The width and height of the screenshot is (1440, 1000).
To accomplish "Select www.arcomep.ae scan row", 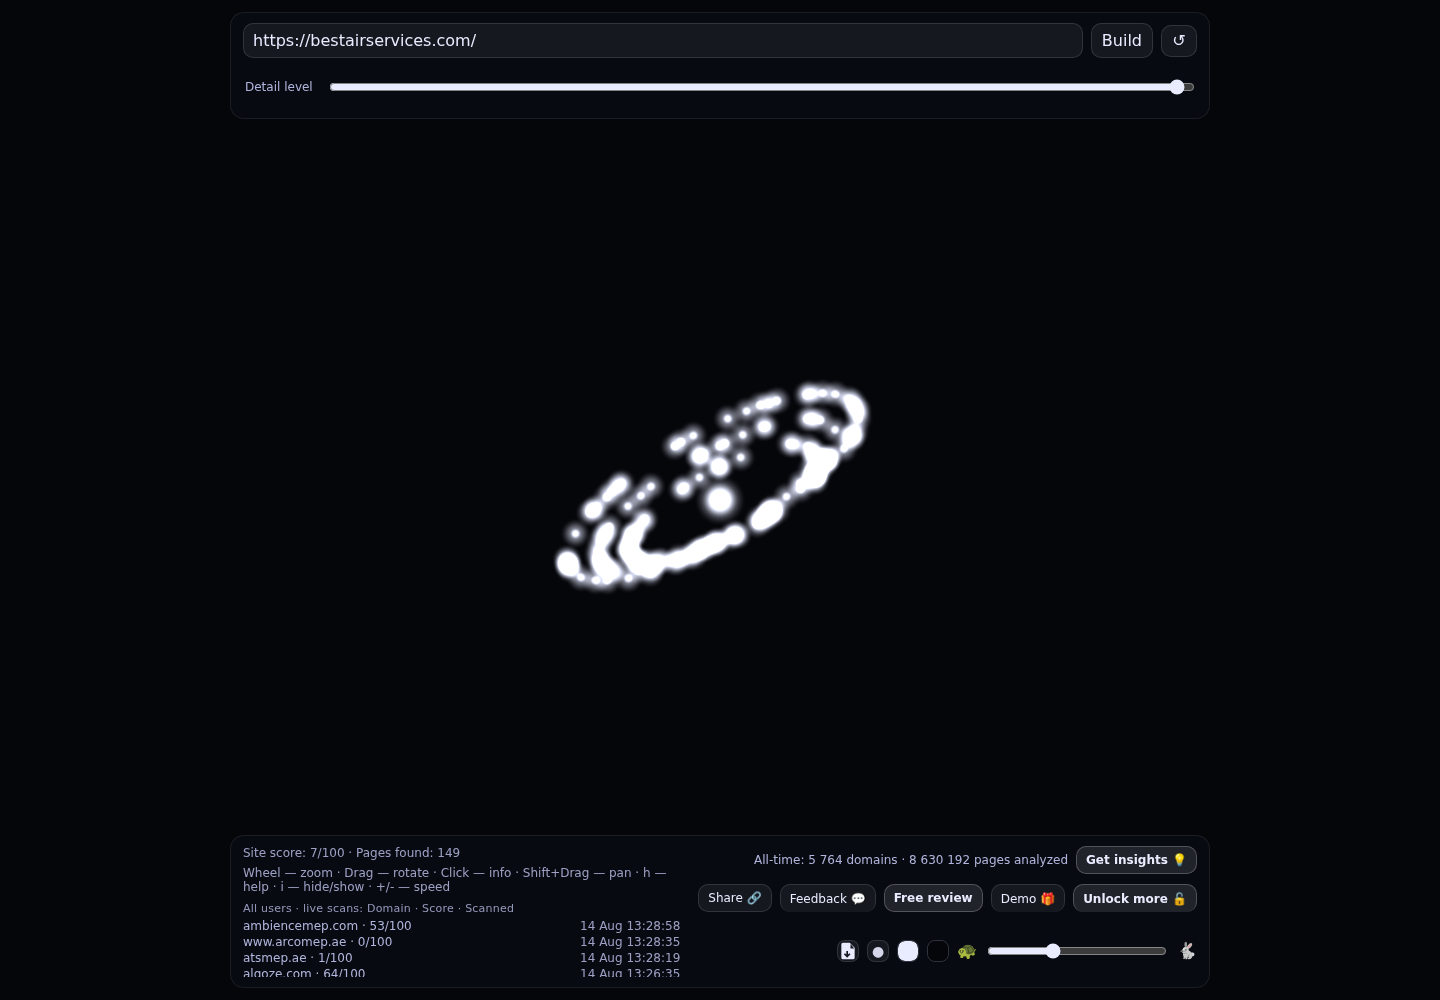I will click(x=461, y=942).
